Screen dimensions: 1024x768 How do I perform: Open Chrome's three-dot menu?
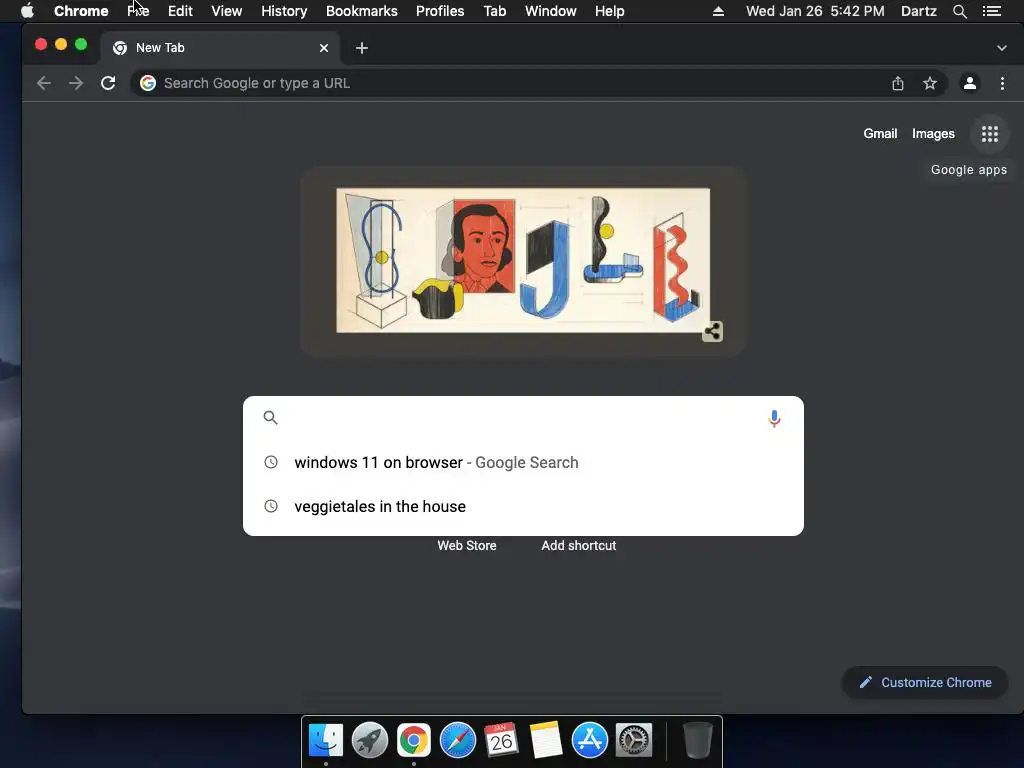pyautogui.click(x=1002, y=83)
